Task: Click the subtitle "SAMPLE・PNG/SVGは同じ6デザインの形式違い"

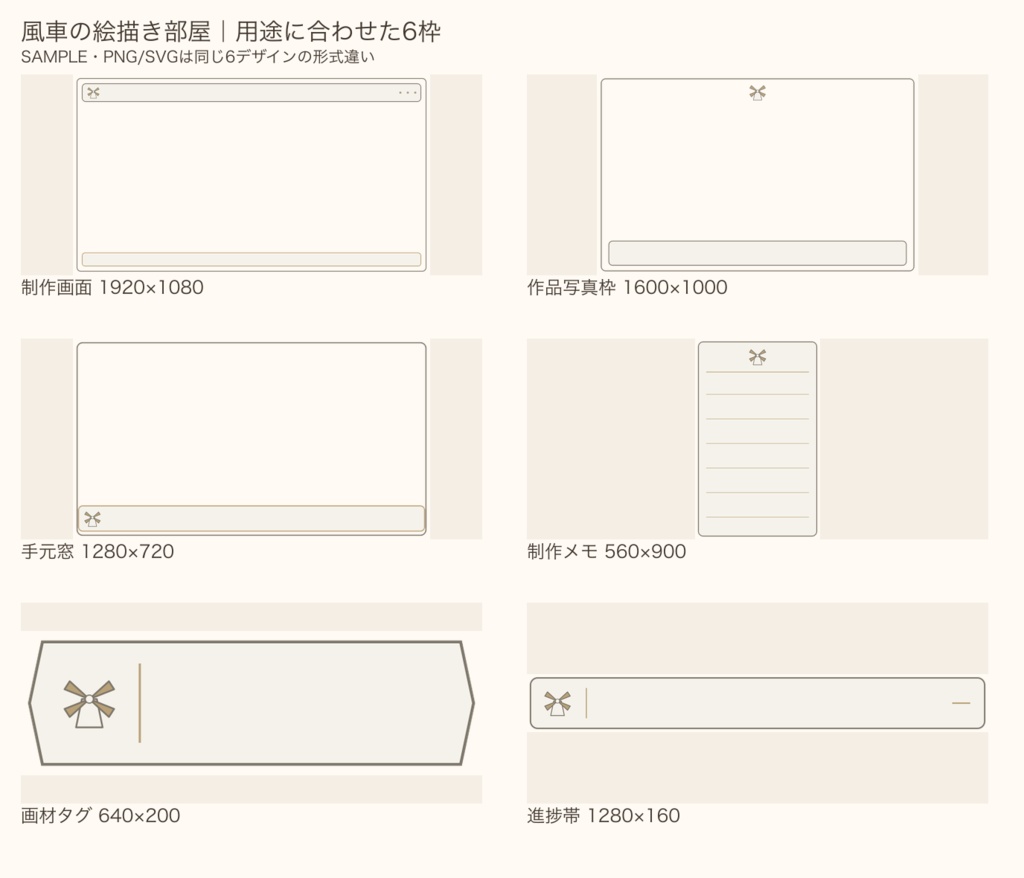Action: coord(198,57)
